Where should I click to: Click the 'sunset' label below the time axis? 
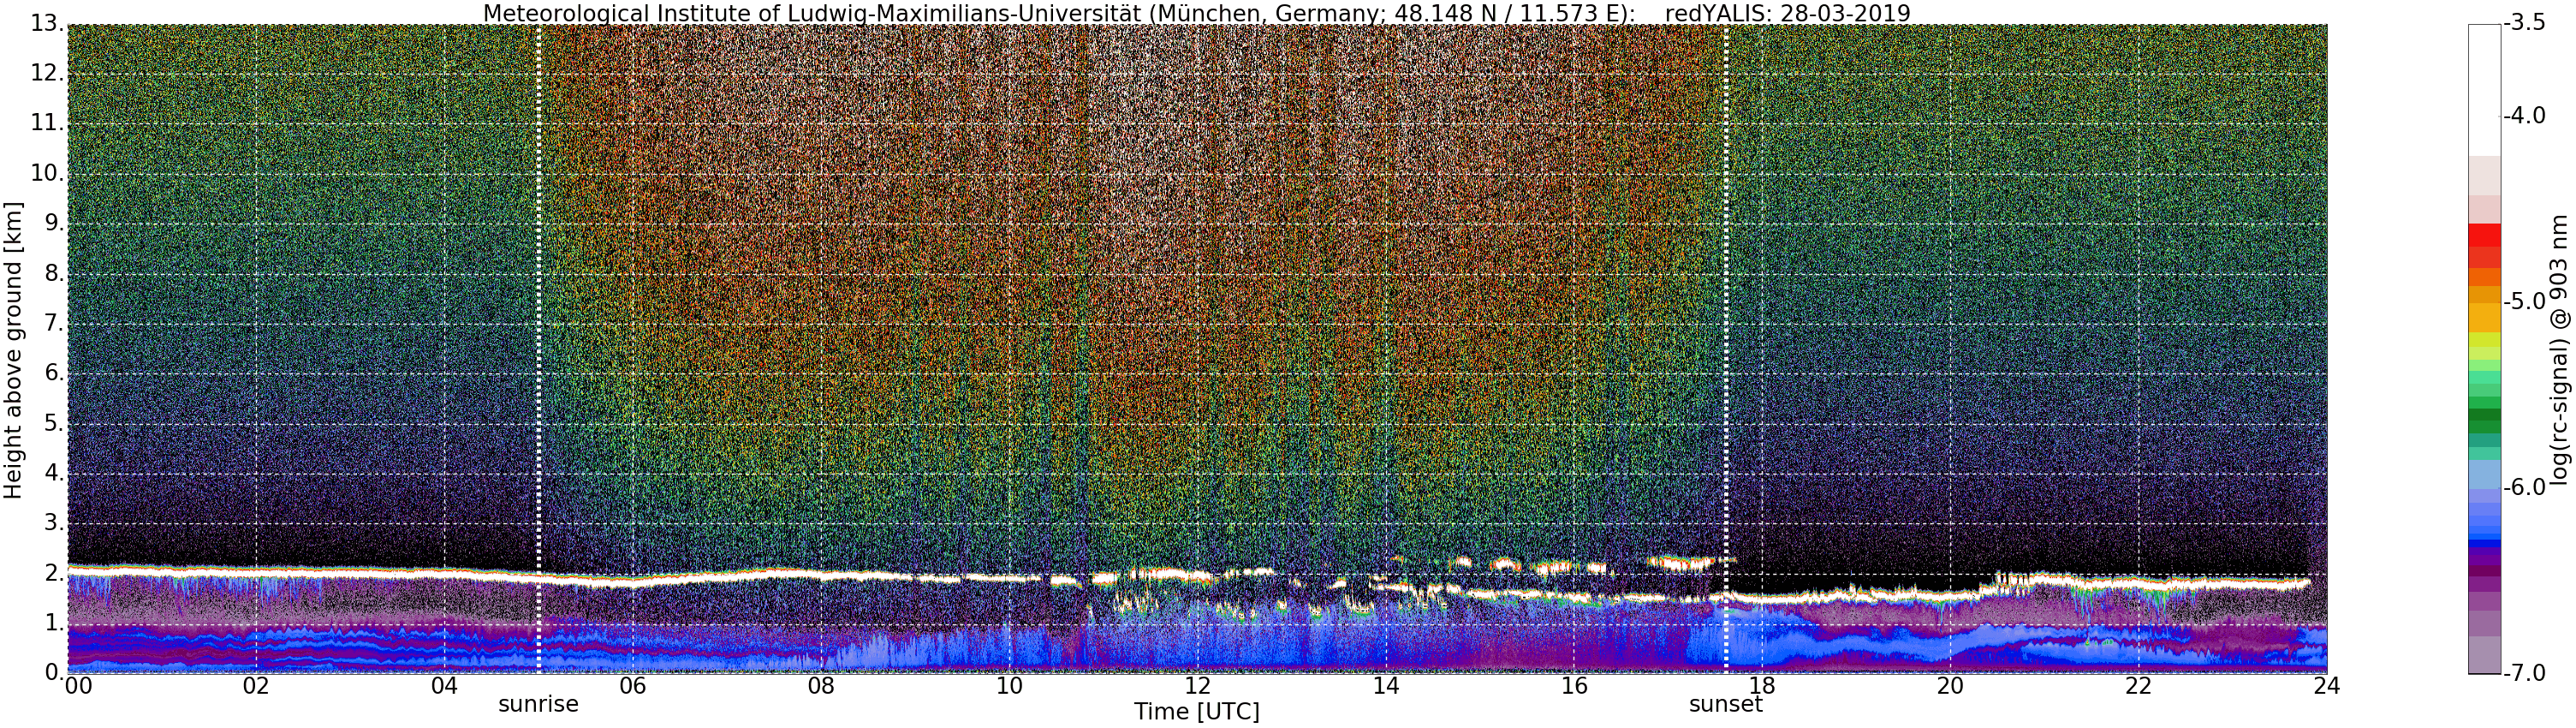1725,704
